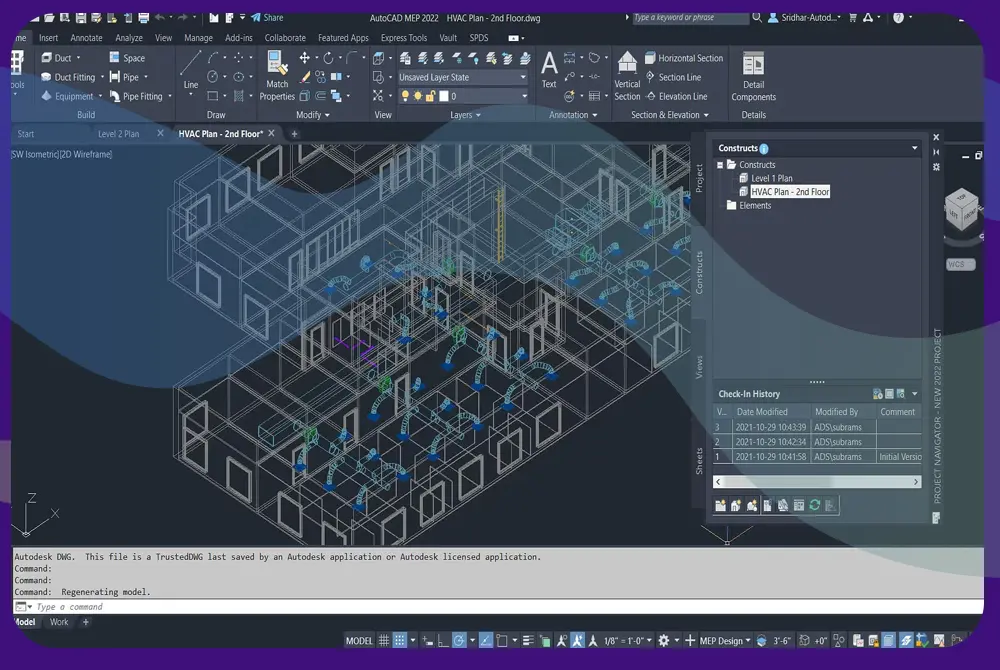Toggle the drawing grid display in status bar
Viewport: 1000px width, 670px height.
point(384,641)
